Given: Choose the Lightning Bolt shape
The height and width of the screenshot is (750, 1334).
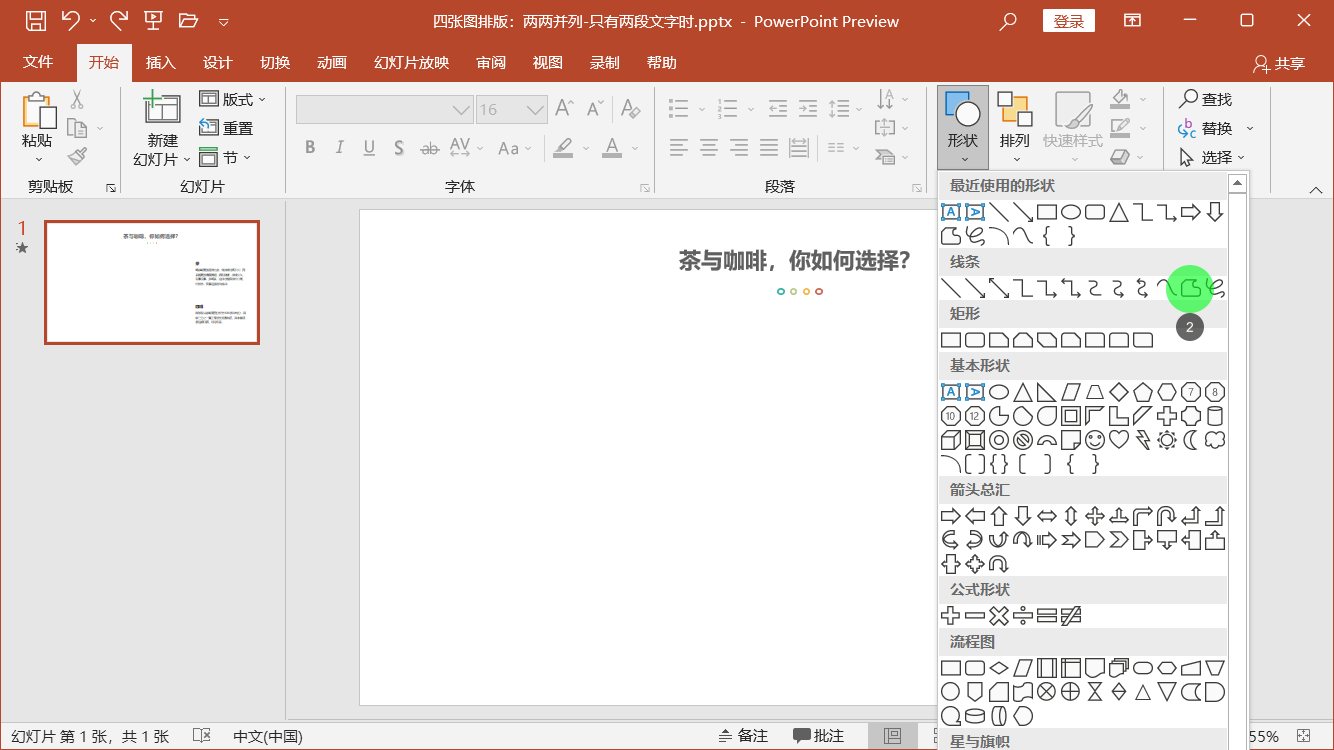Looking at the screenshot, I should coord(1143,440).
